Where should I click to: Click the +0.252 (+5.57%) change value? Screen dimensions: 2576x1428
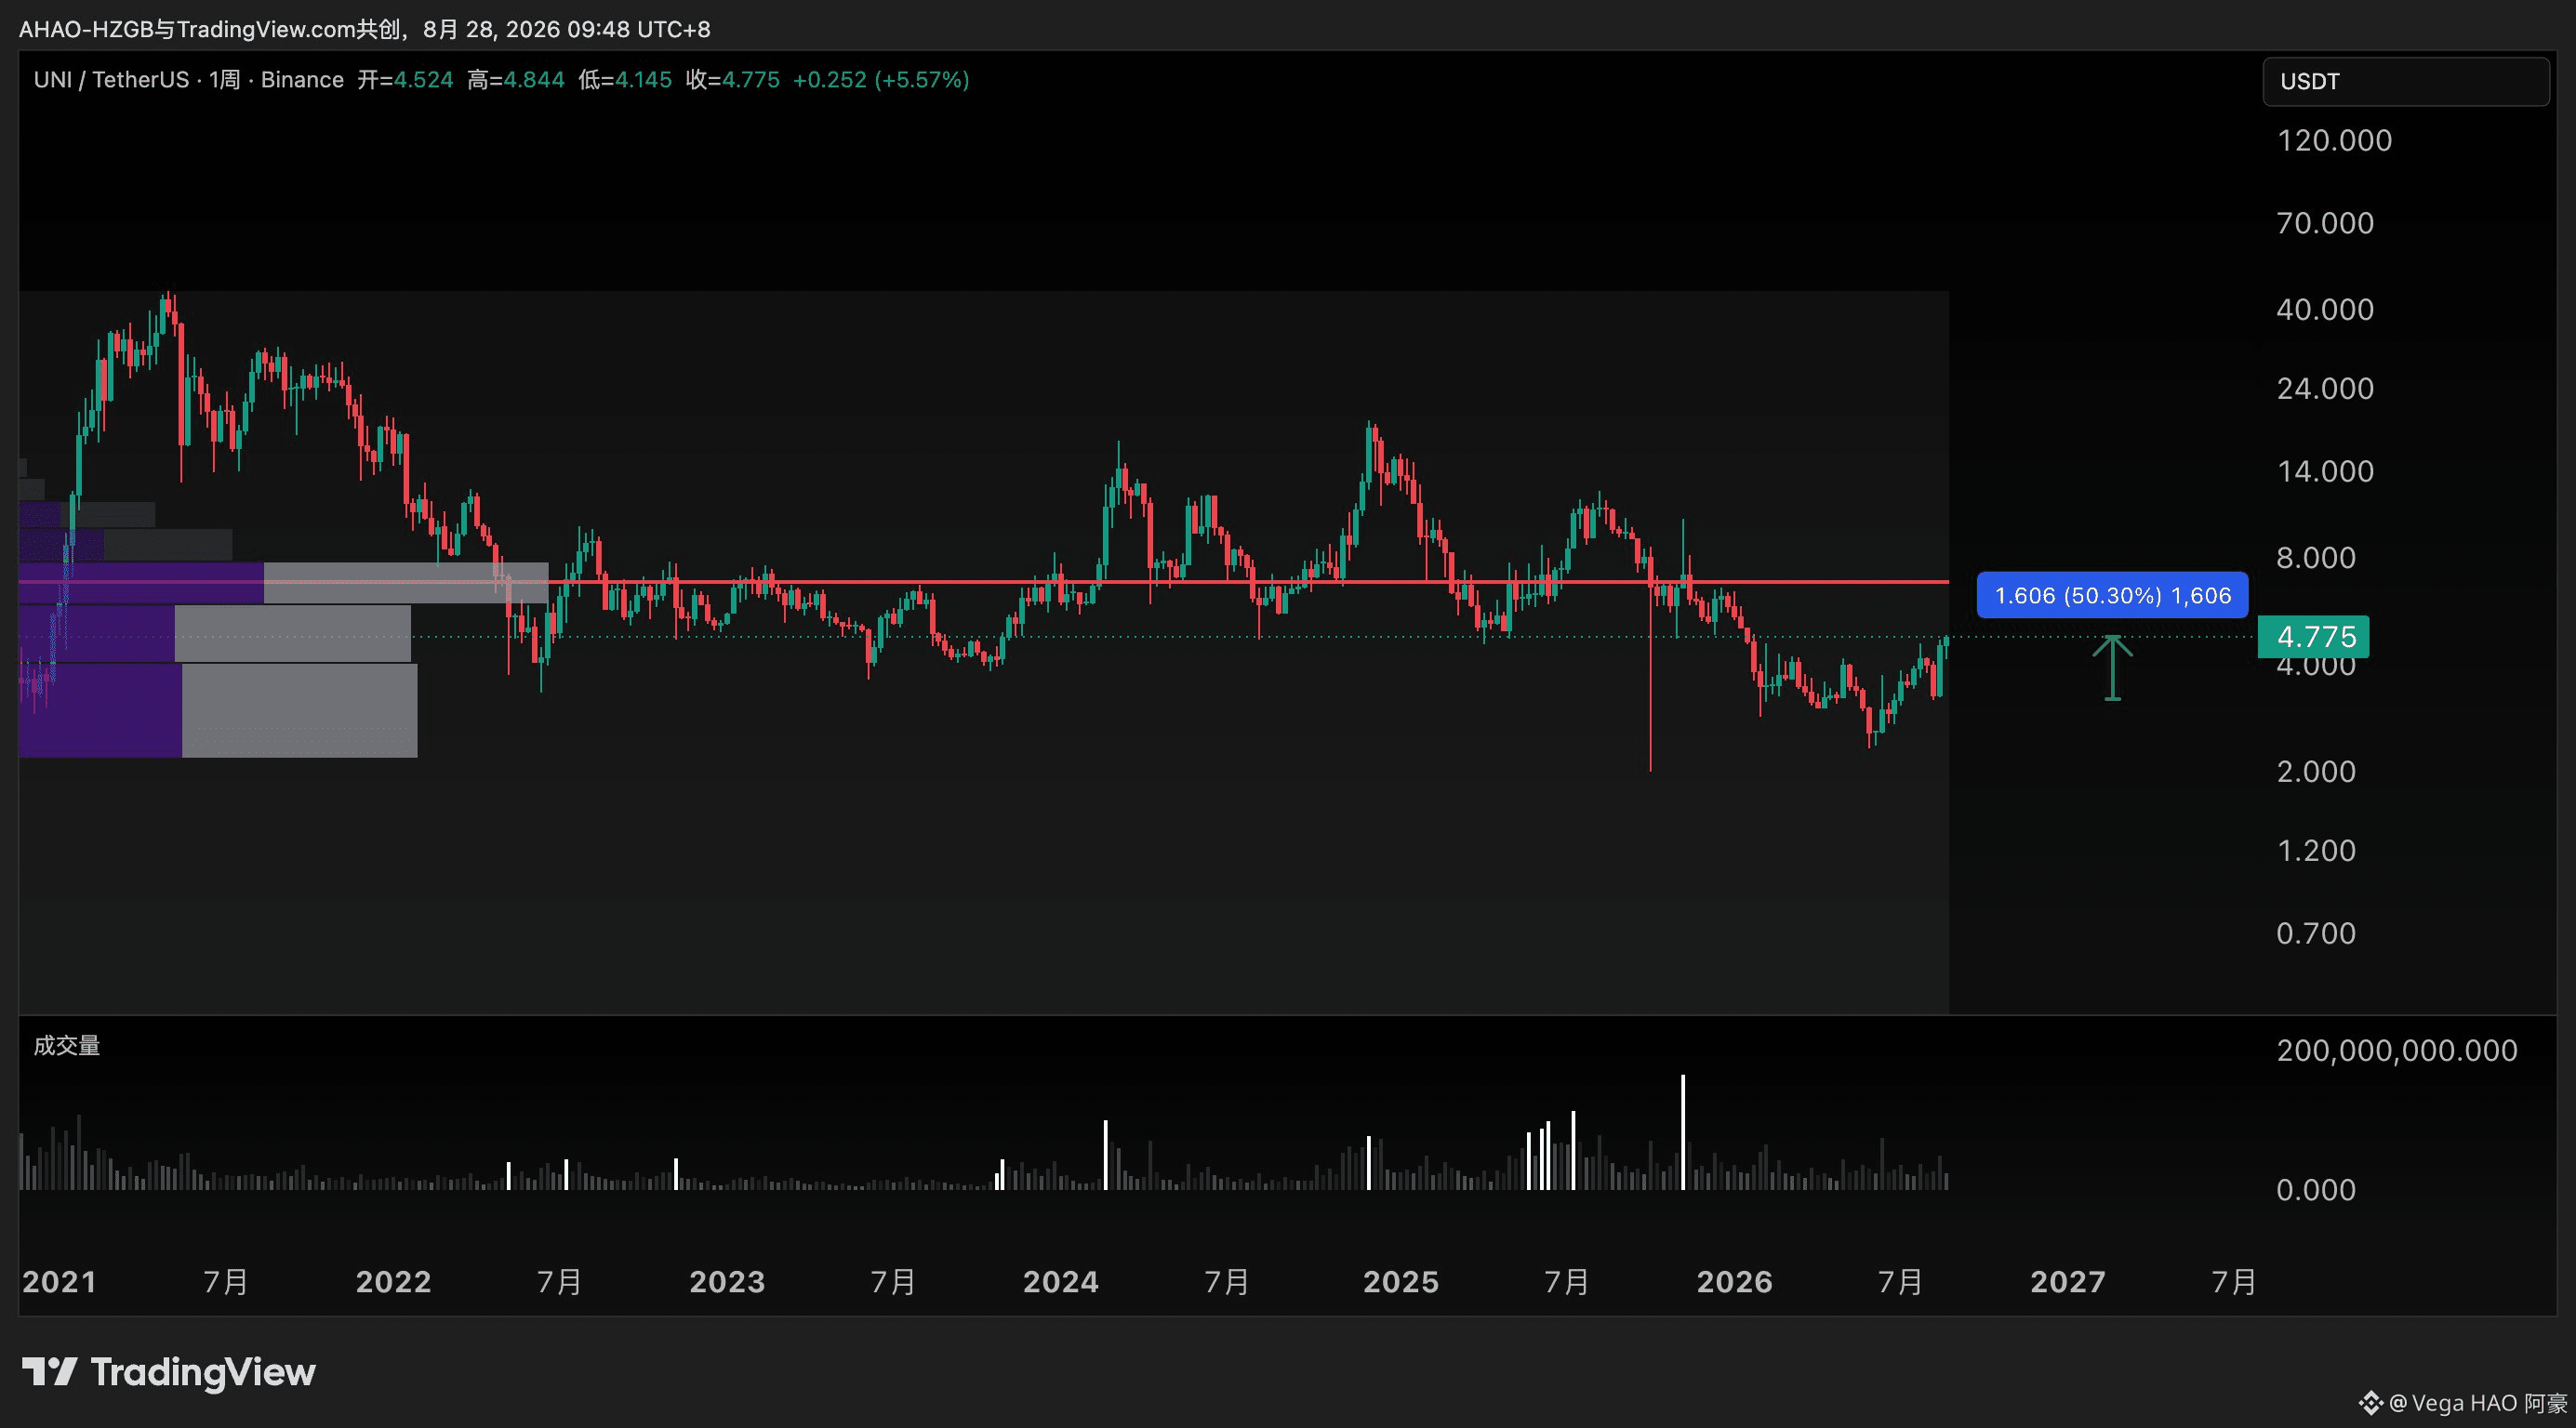(x=881, y=80)
